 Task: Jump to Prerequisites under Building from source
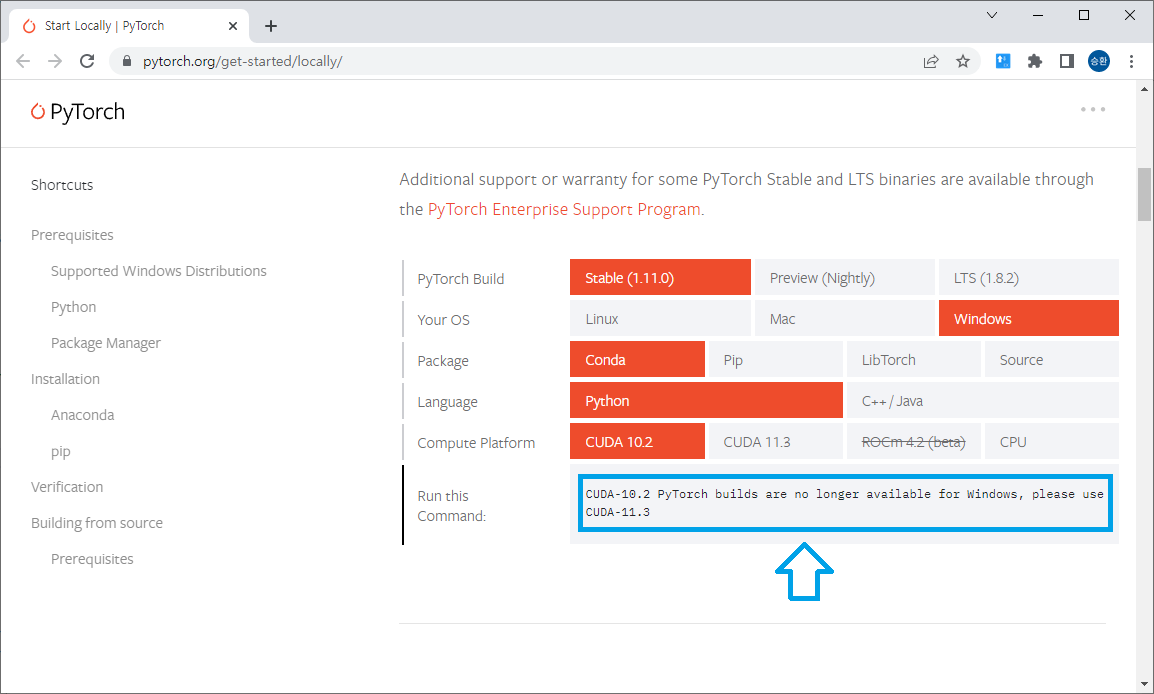click(92, 559)
